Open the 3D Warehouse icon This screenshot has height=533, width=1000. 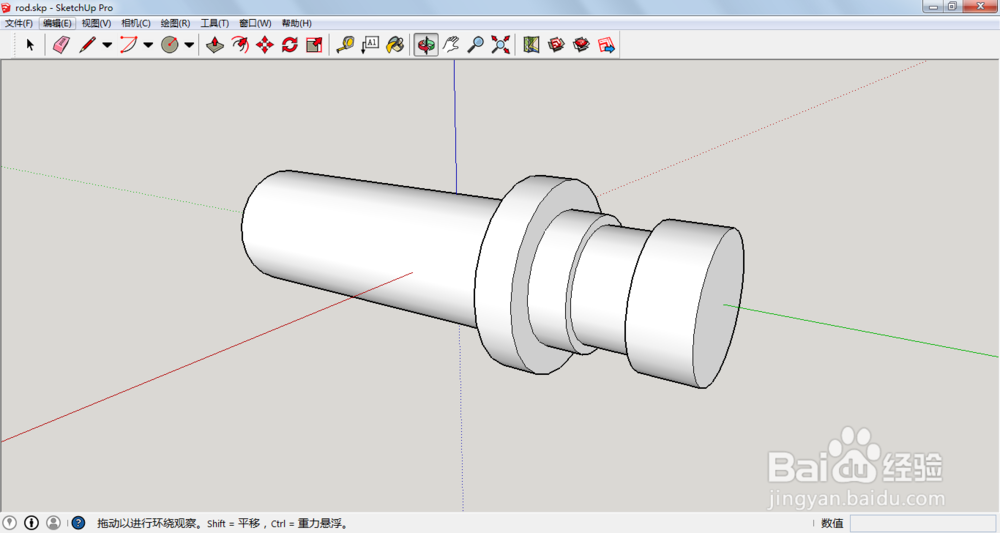pos(556,45)
